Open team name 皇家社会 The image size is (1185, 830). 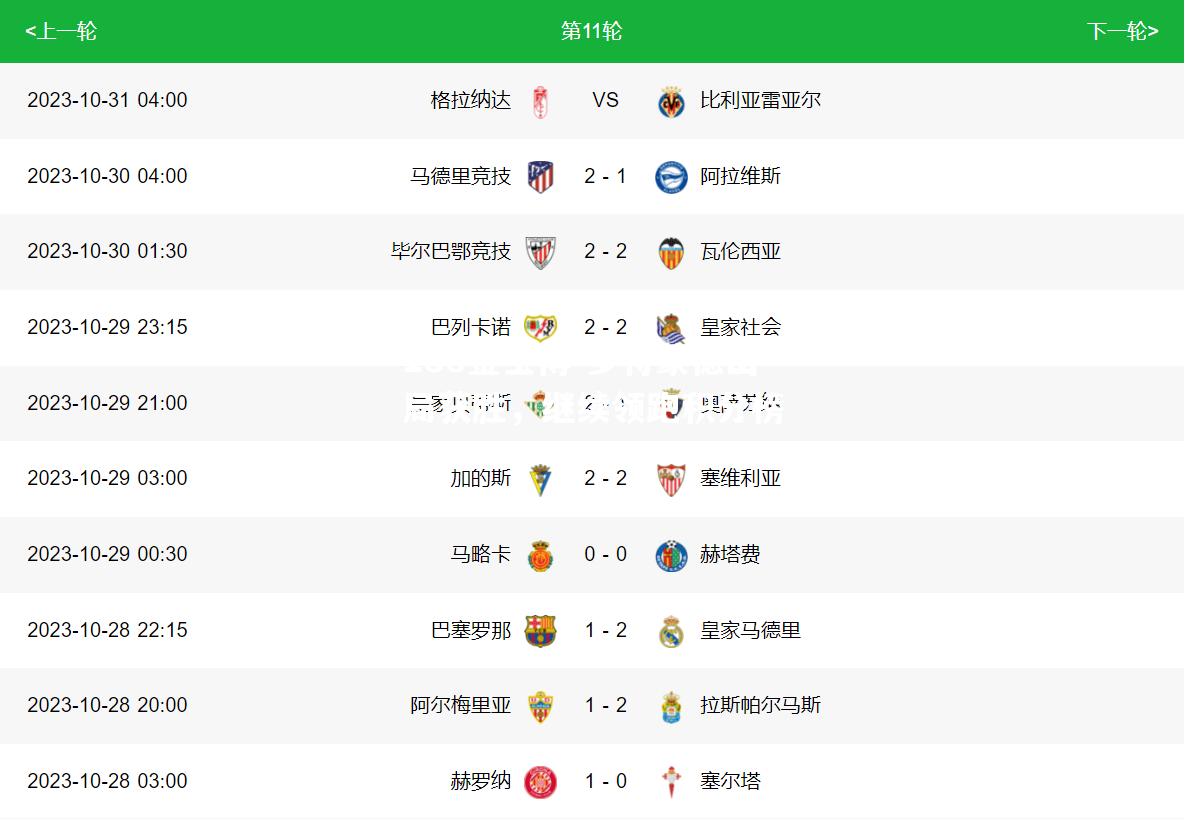point(740,327)
